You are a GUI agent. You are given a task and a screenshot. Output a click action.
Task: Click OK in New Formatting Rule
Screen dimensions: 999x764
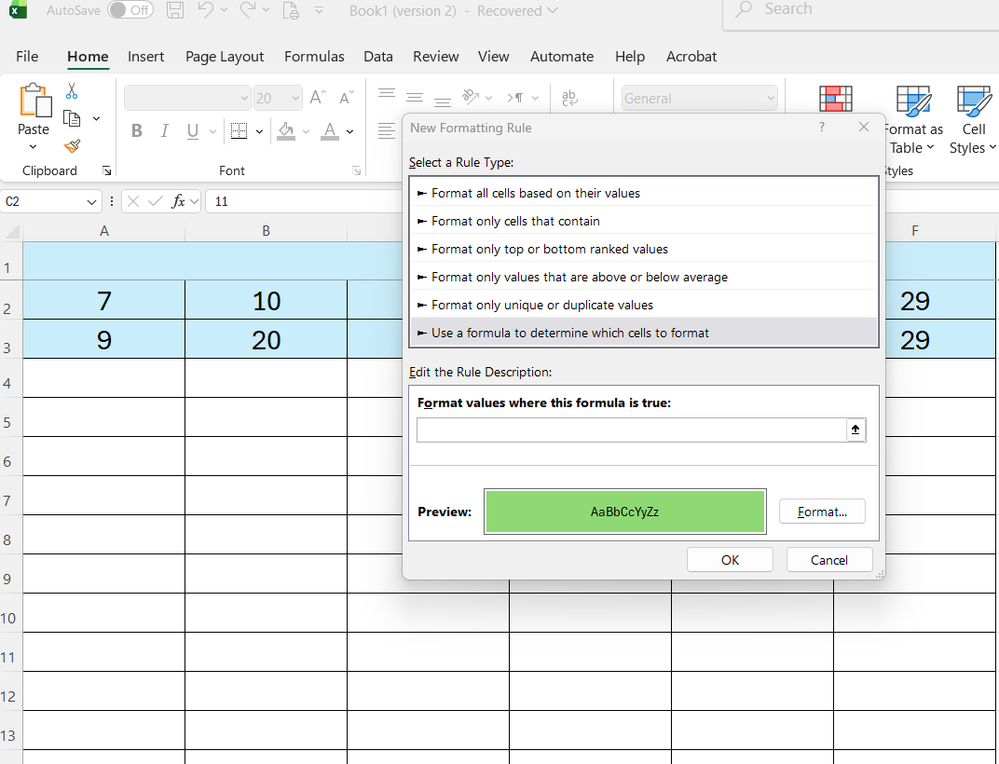pyautogui.click(x=730, y=560)
